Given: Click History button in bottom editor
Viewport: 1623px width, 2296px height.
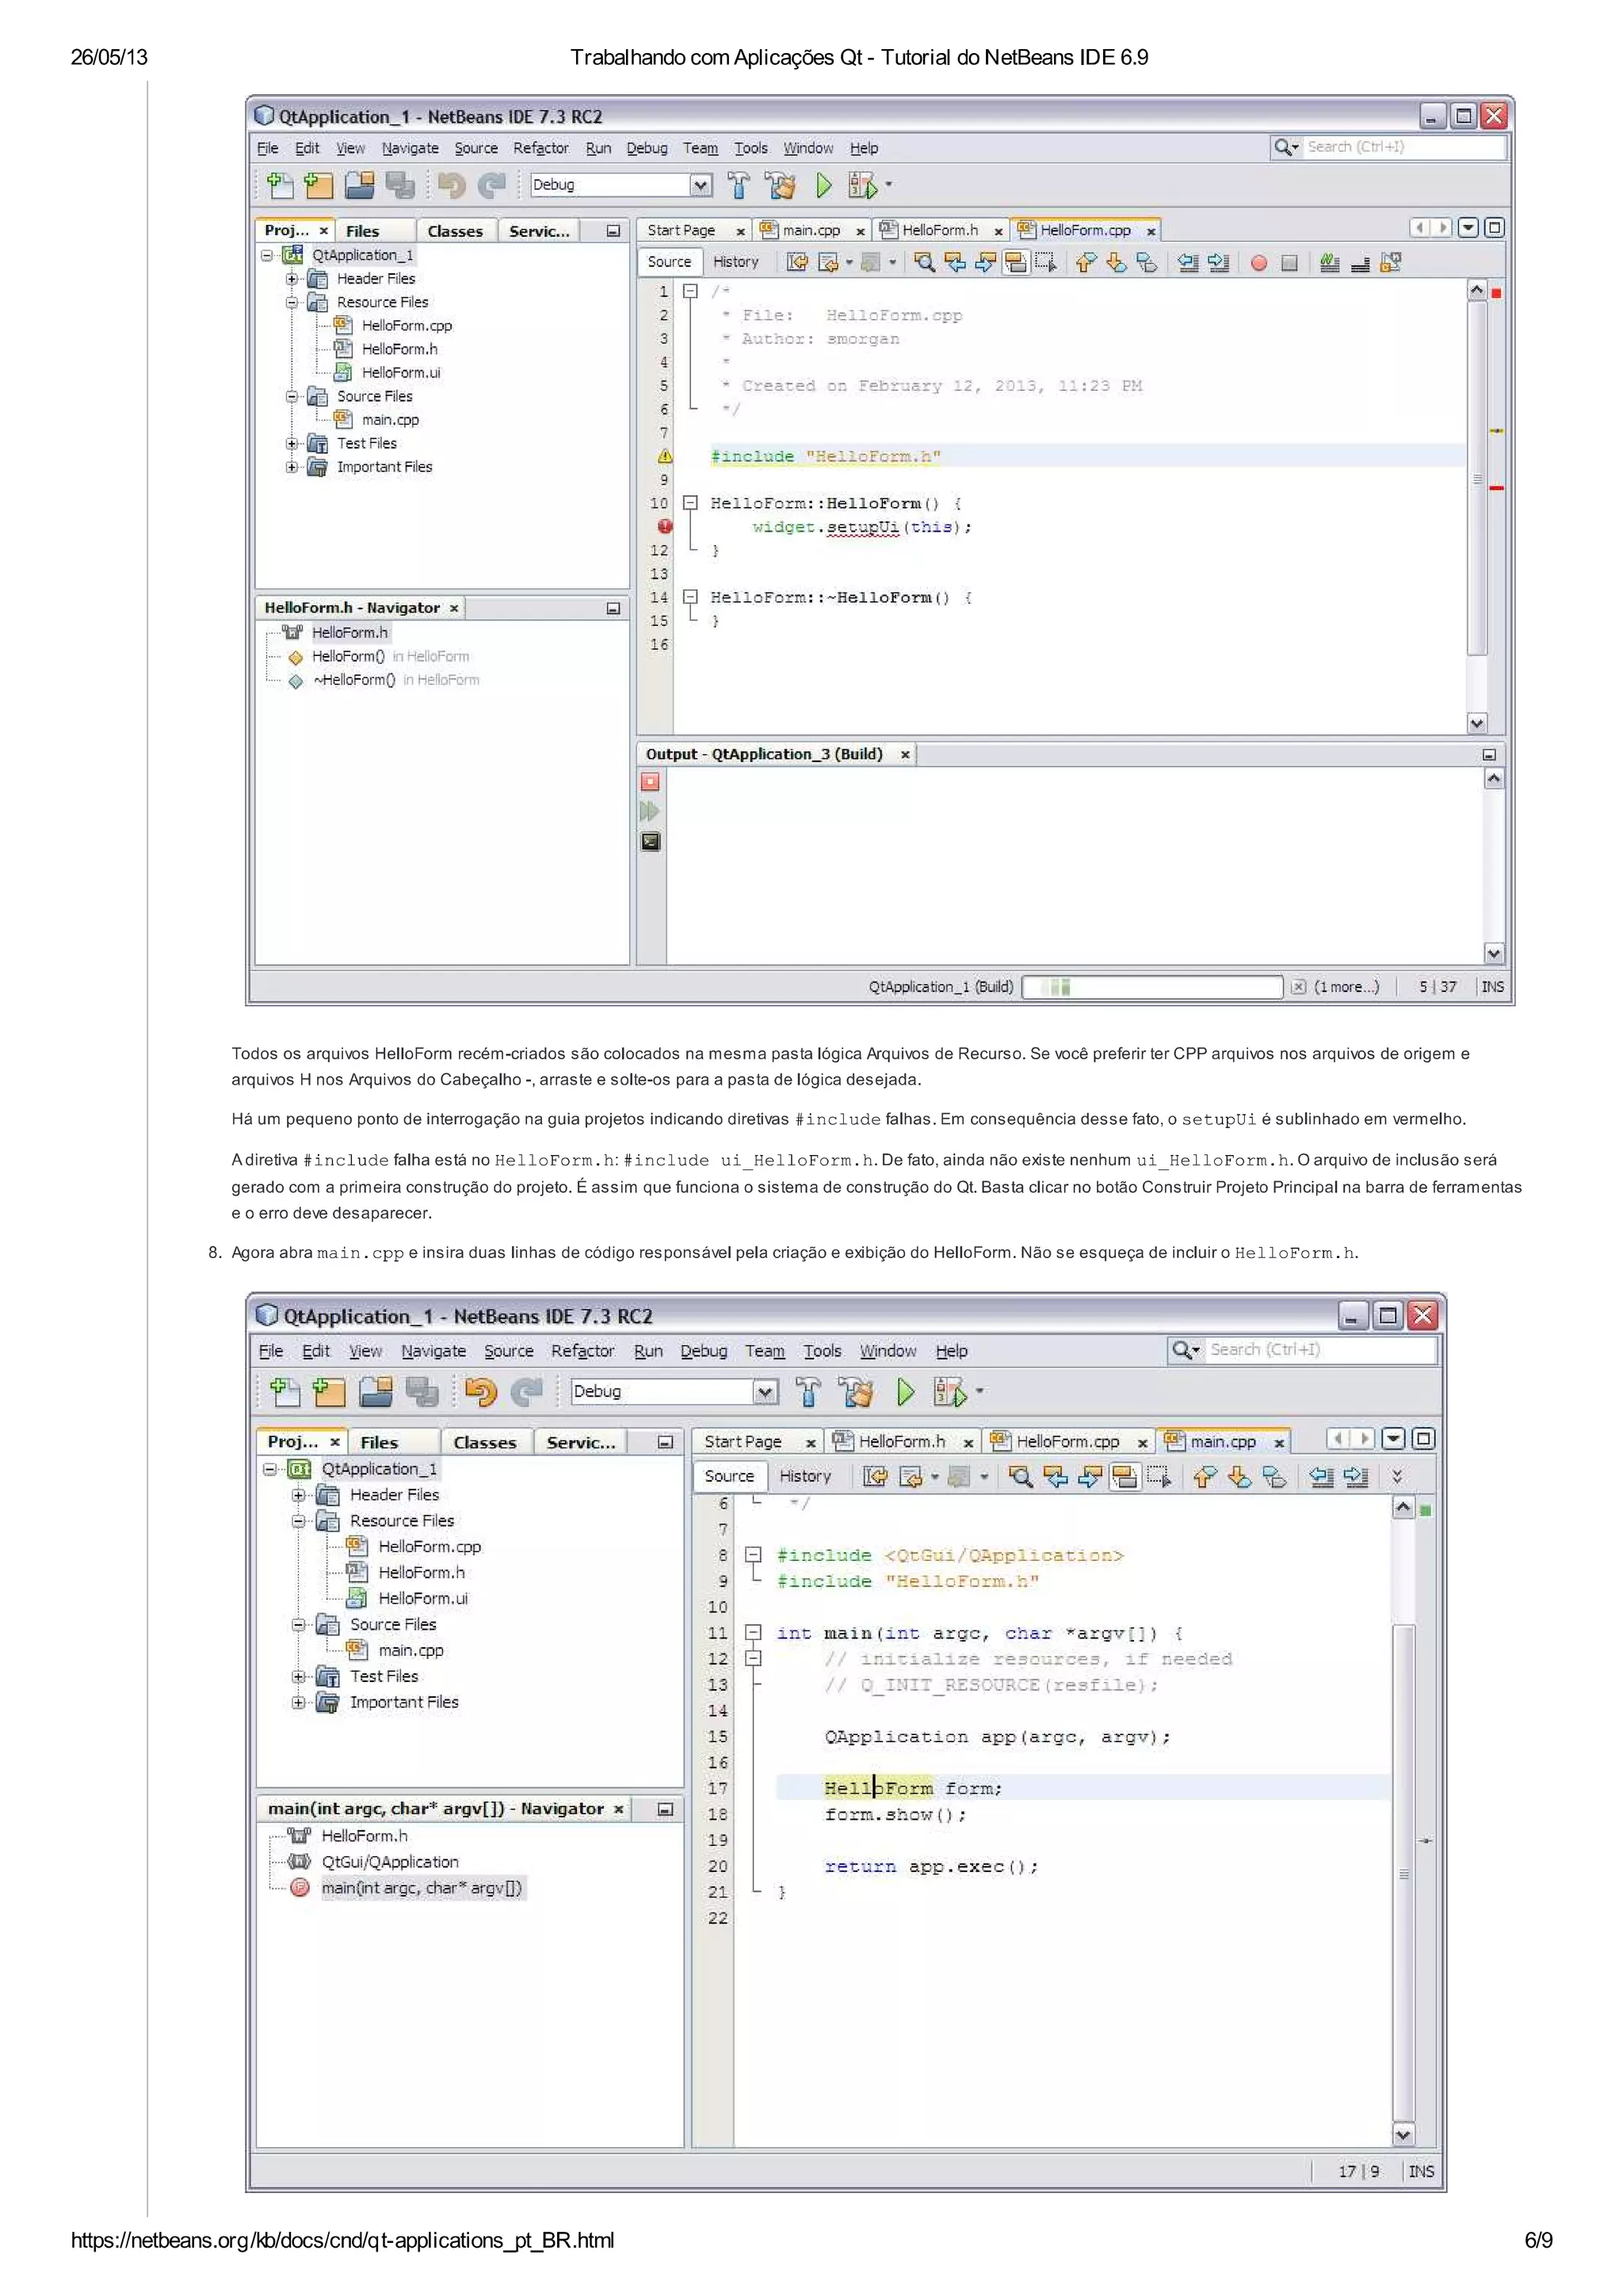Looking at the screenshot, I should pos(804,1476).
